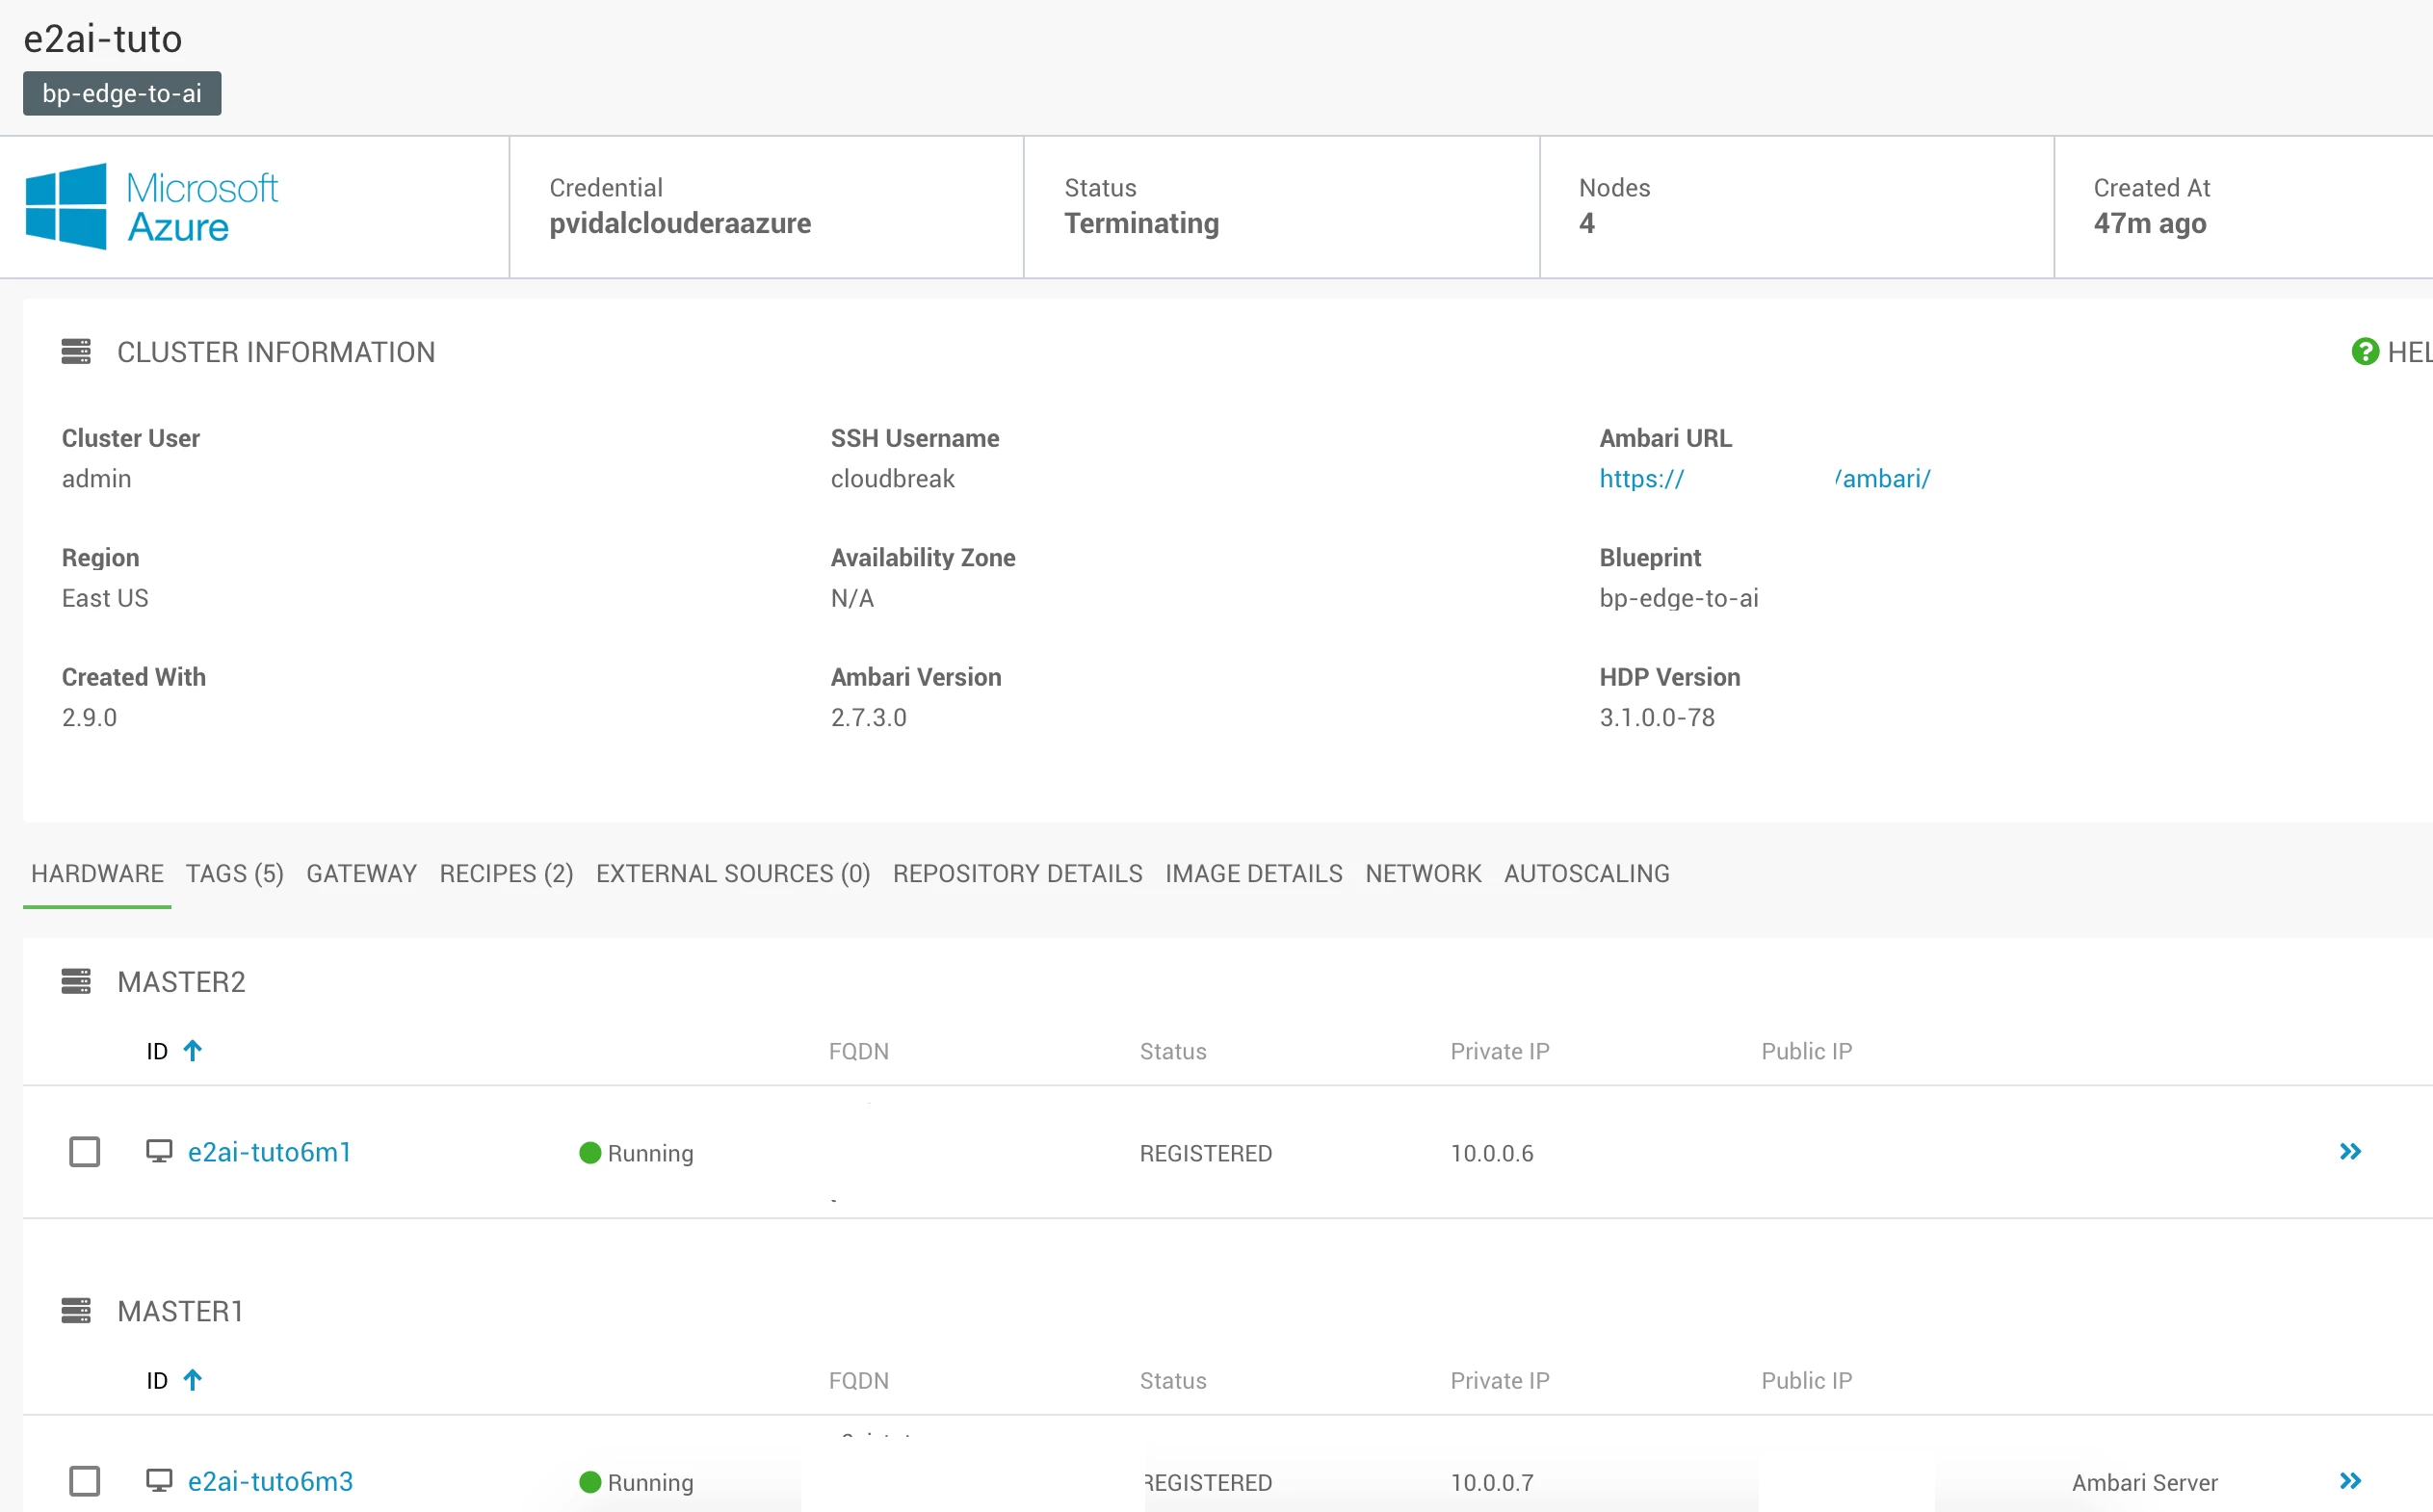The image size is (2433, 1512).
Task: Click the Private IP header in MASTER1
Action: coord(1500,1380)
